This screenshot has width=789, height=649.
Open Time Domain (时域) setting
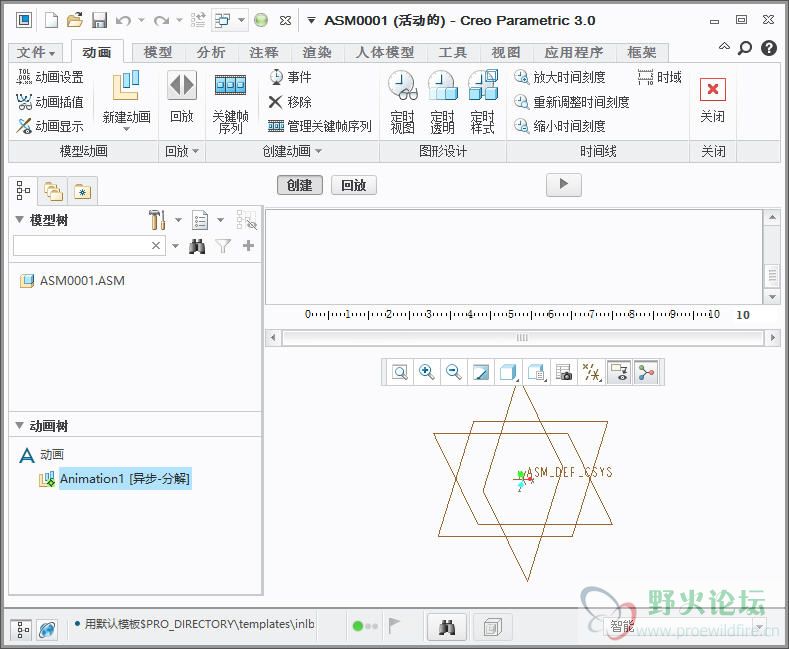pyautogui.click(x=660, y=77)
